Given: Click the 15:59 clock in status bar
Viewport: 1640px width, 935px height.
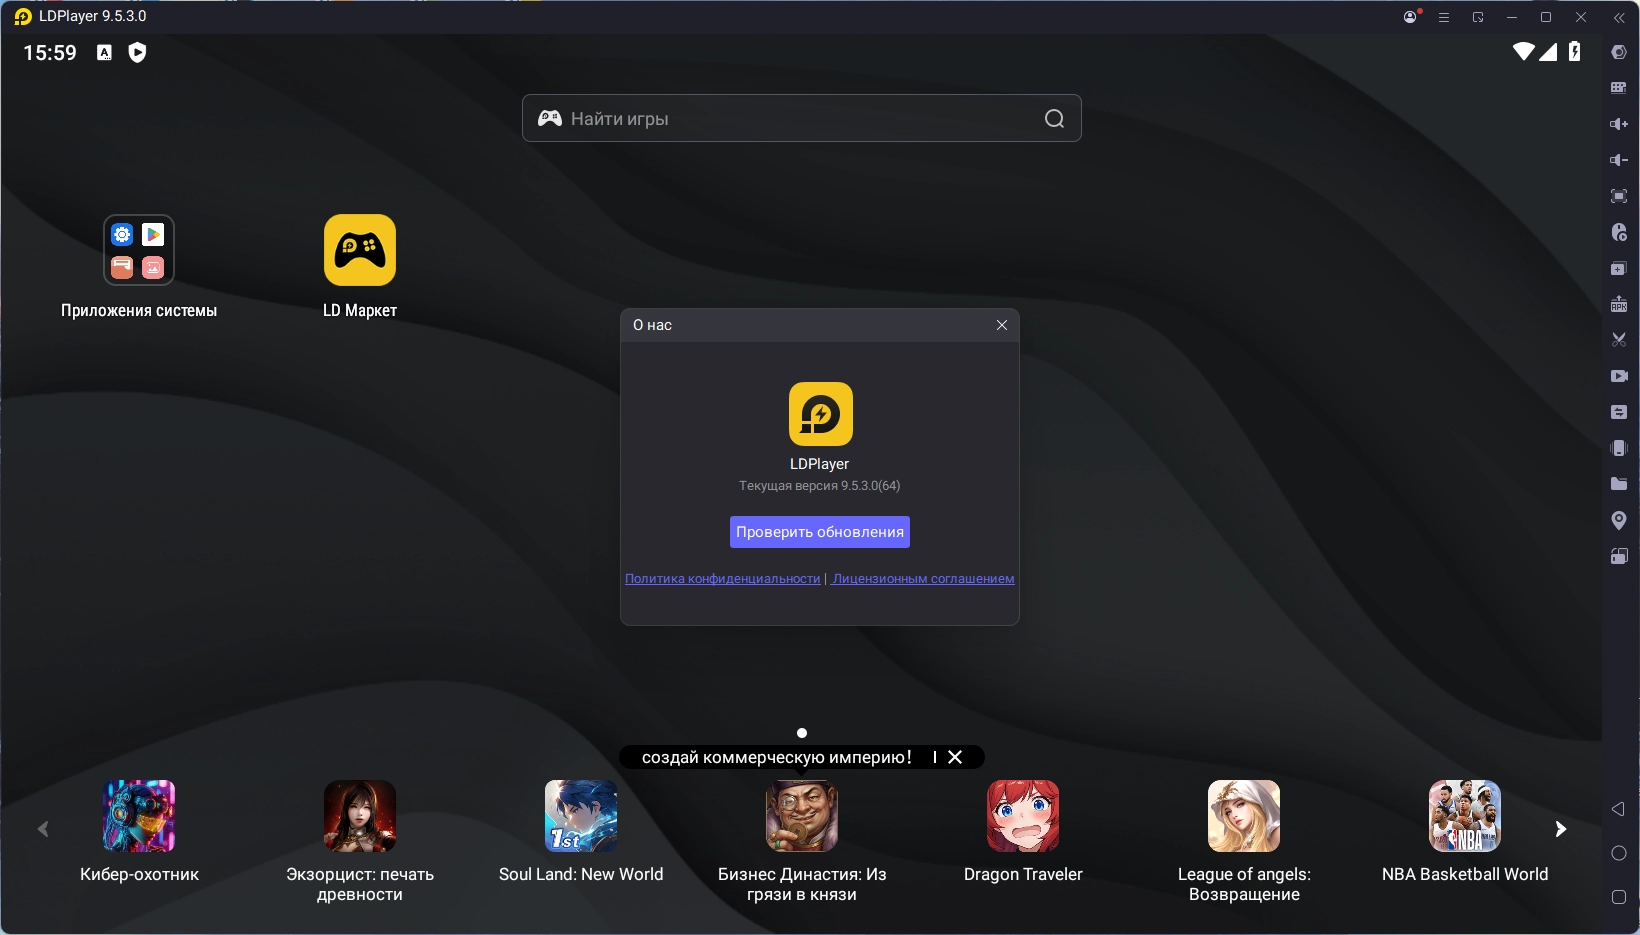Looking at the screenshot, I should [50, 53].
